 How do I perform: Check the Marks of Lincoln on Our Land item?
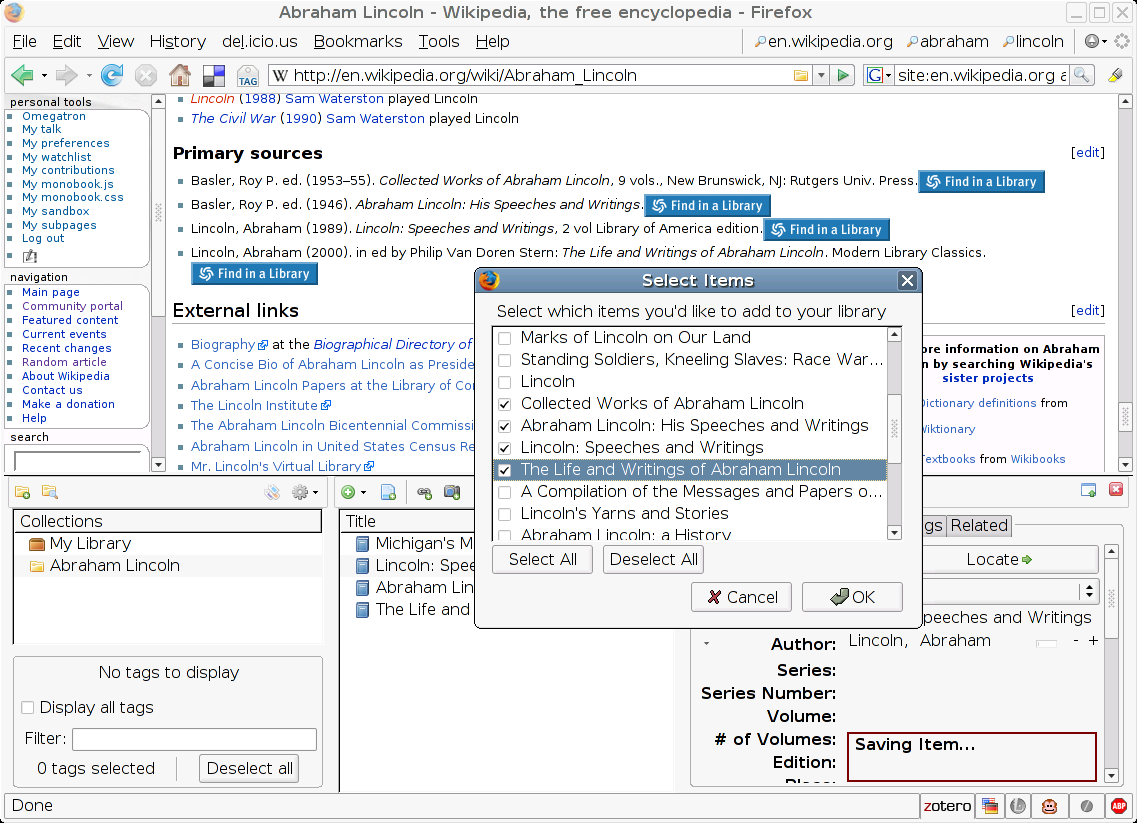(x=505, y=338)
